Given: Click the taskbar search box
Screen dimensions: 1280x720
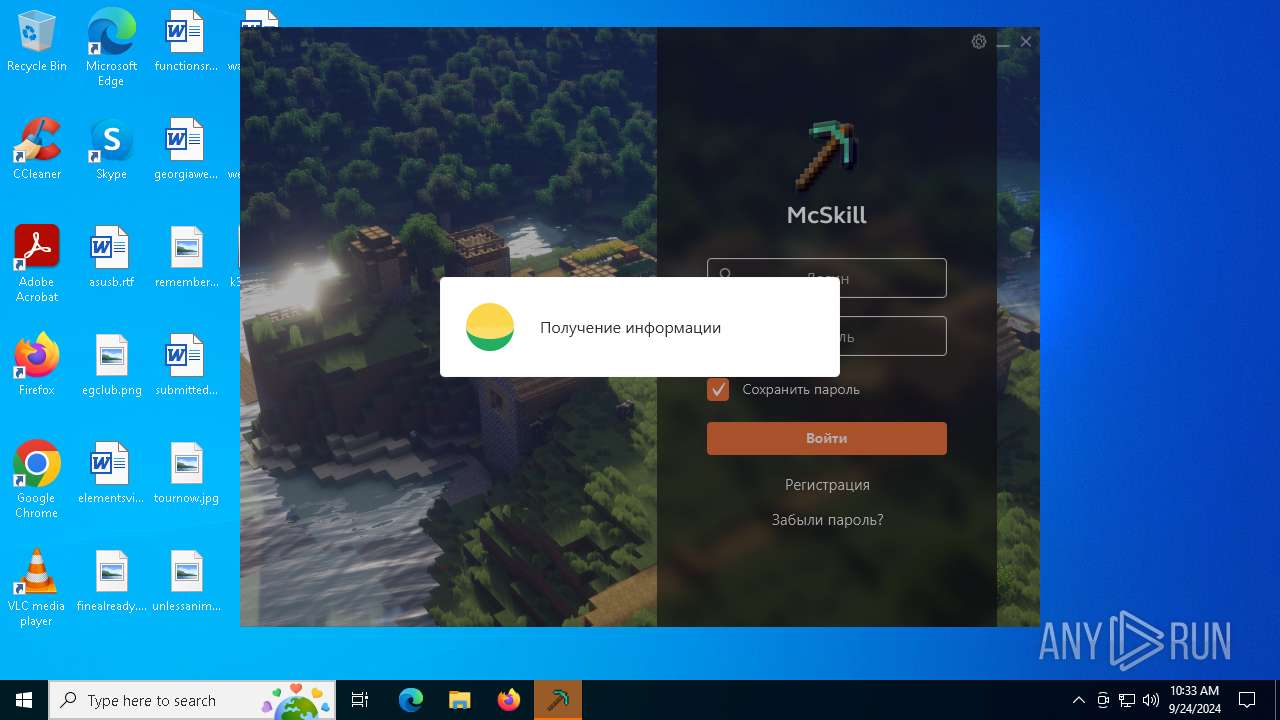Looking at the screenshot, I should pyautogui.click(x=192, y=700).
